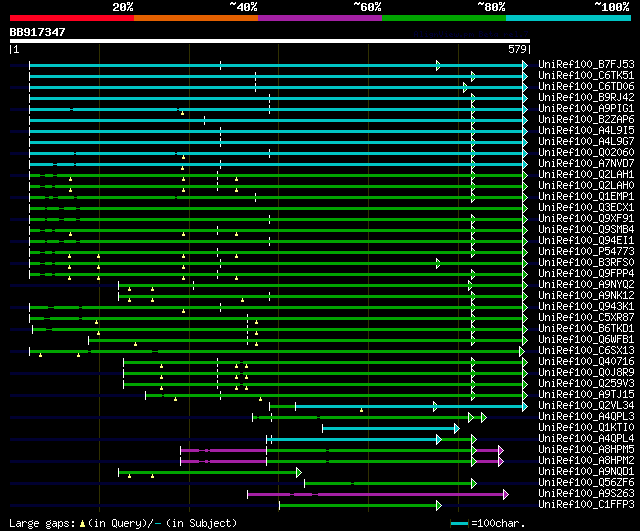Open hit UniRef100_Q2LAH1
640x531 pixels.
pyautogui.click(x=586, y=175)
